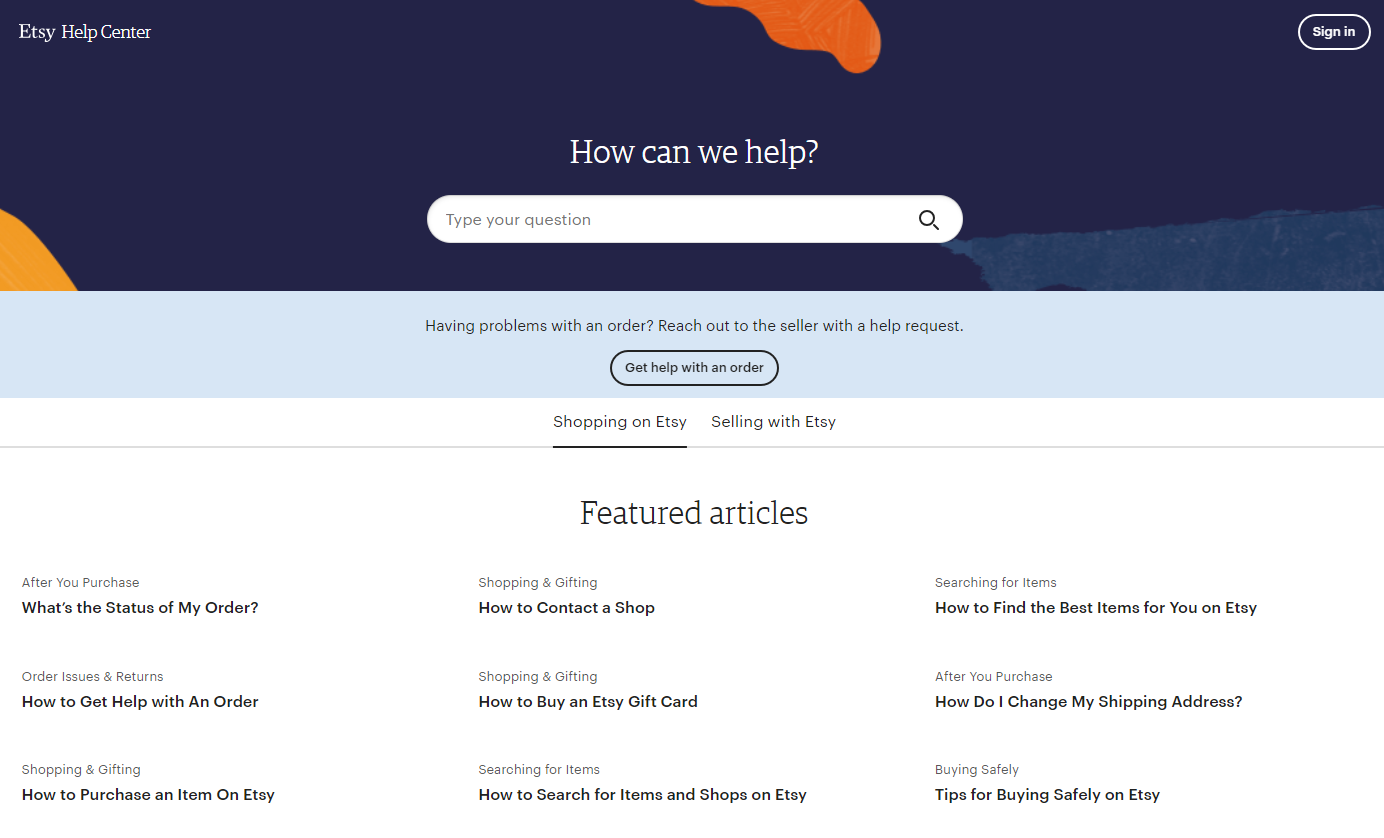
Task: Open 'What's the Status of My Order?' article
Action: coord(140,608)
